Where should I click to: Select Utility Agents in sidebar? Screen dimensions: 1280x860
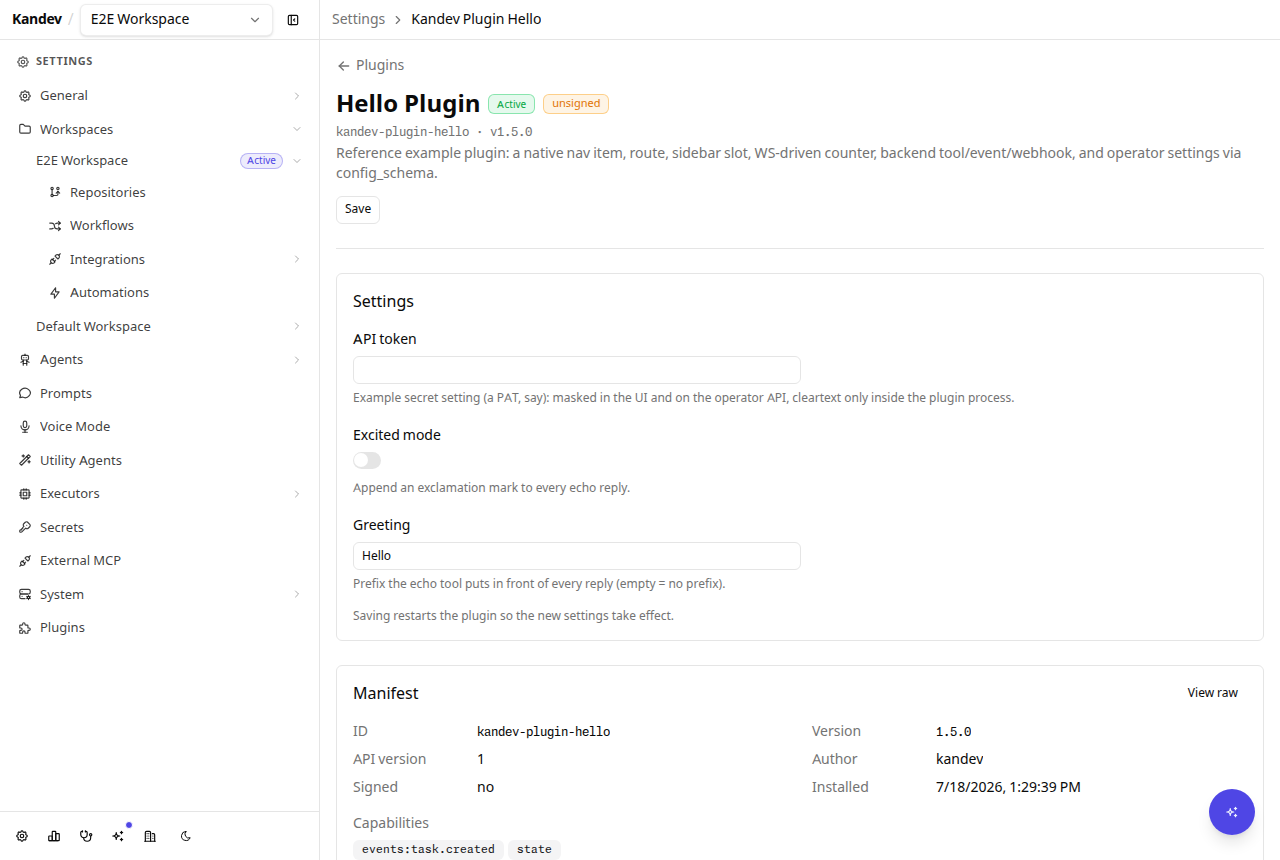(81, 461)
